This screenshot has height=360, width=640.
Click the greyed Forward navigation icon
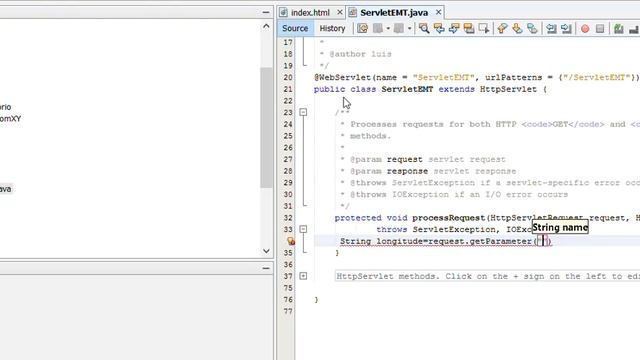(399, 28)
